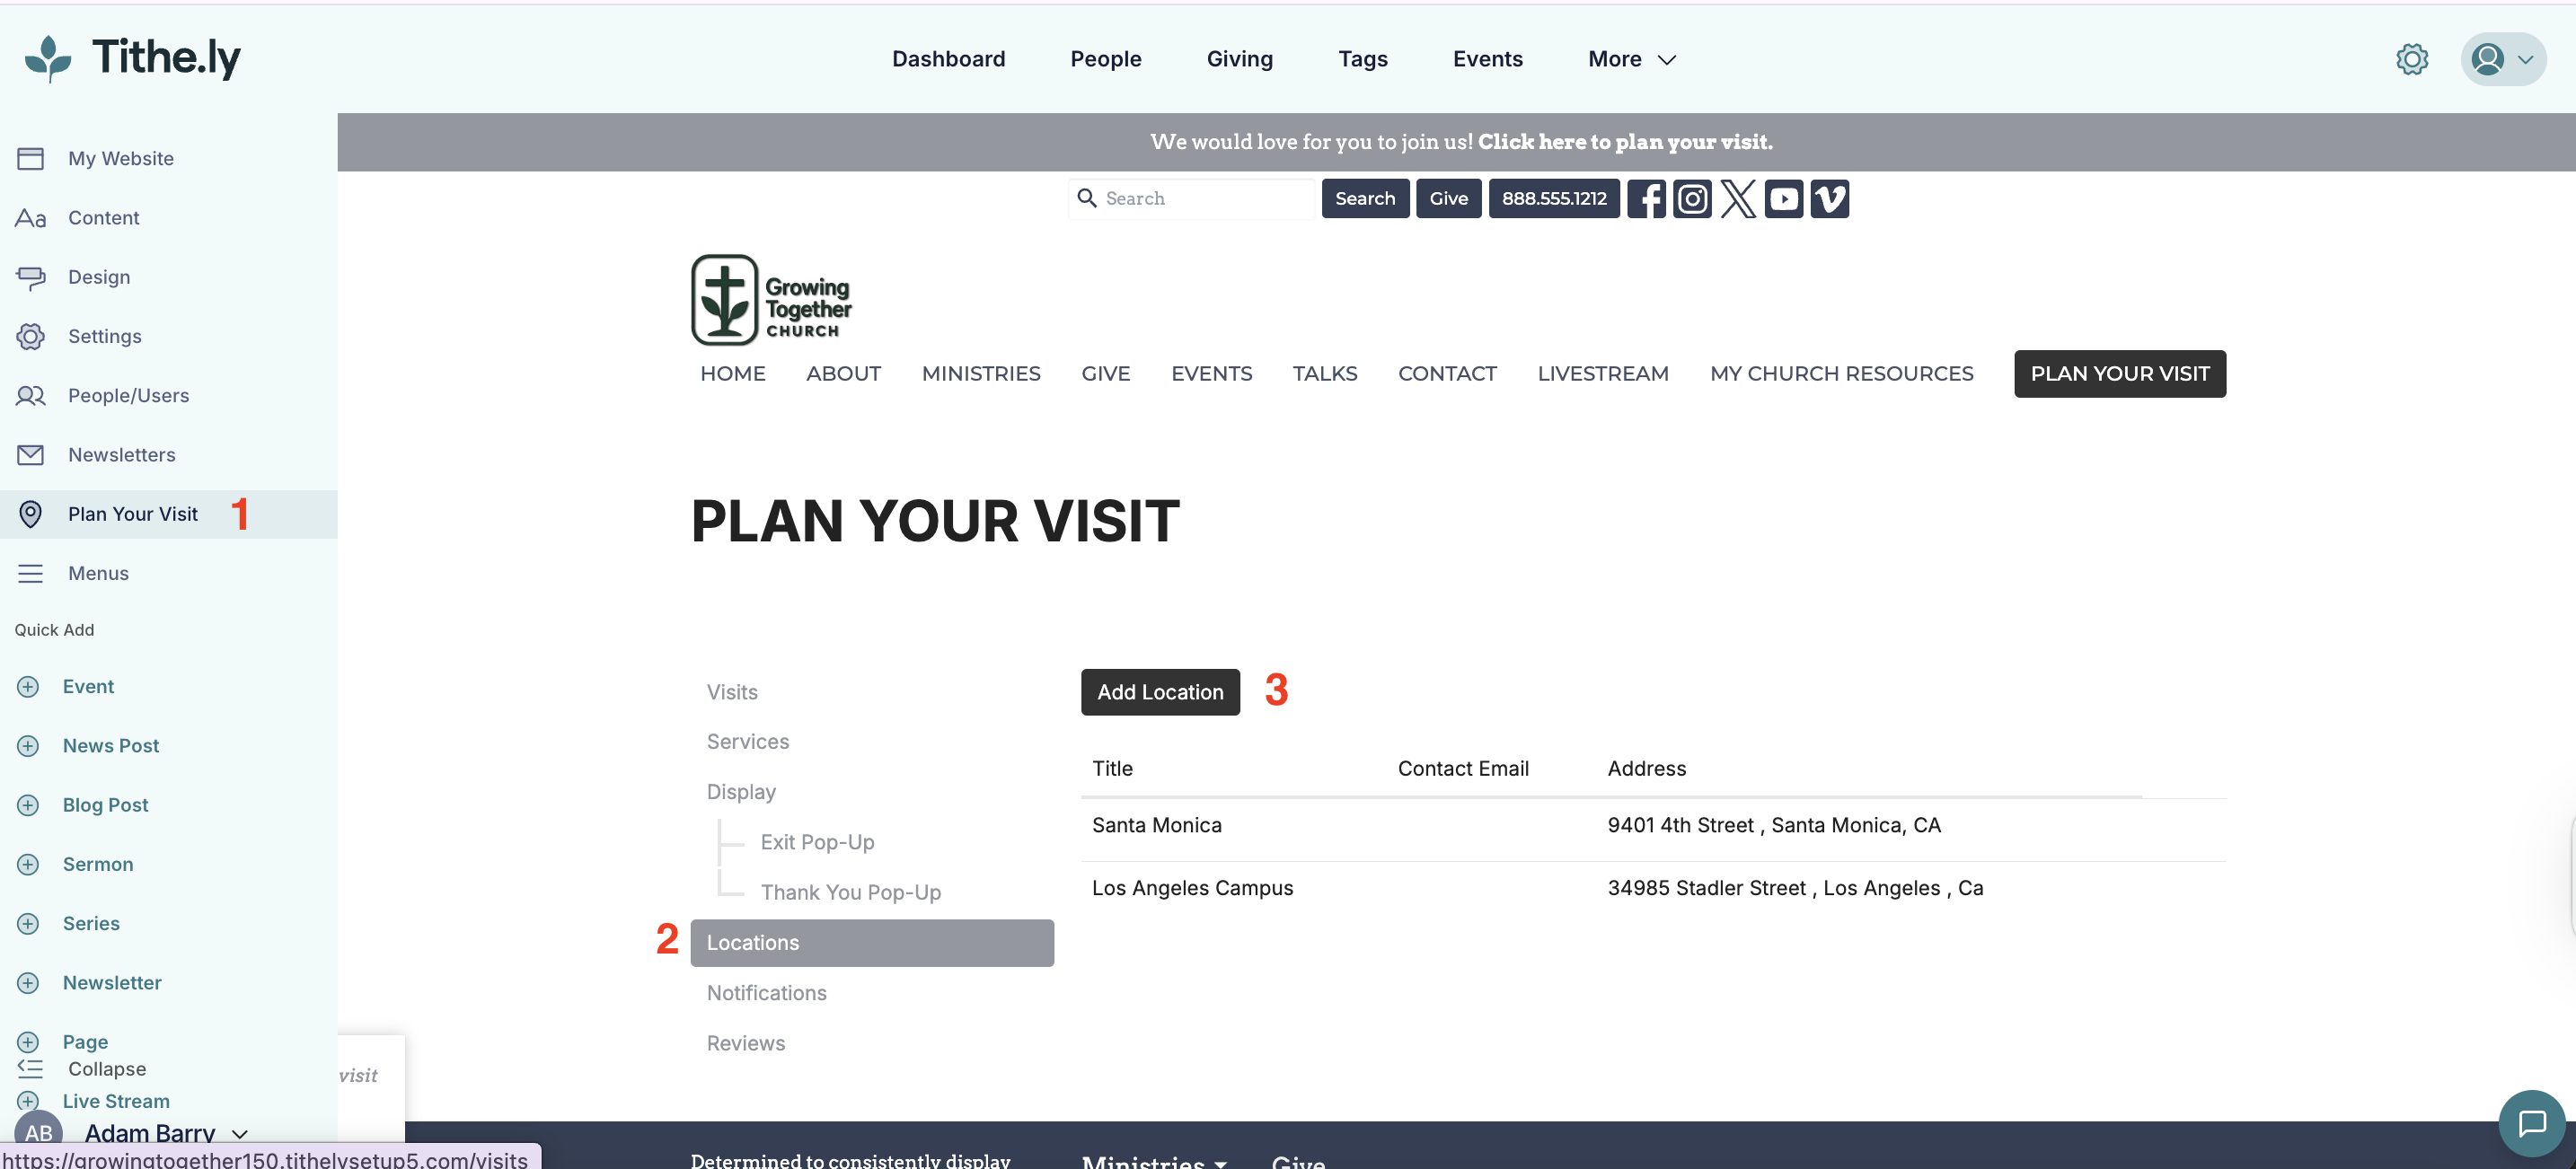Screen dimensions: 2576x1169
Task: Click plus icon next to News Post
Action: pos(28,746)
